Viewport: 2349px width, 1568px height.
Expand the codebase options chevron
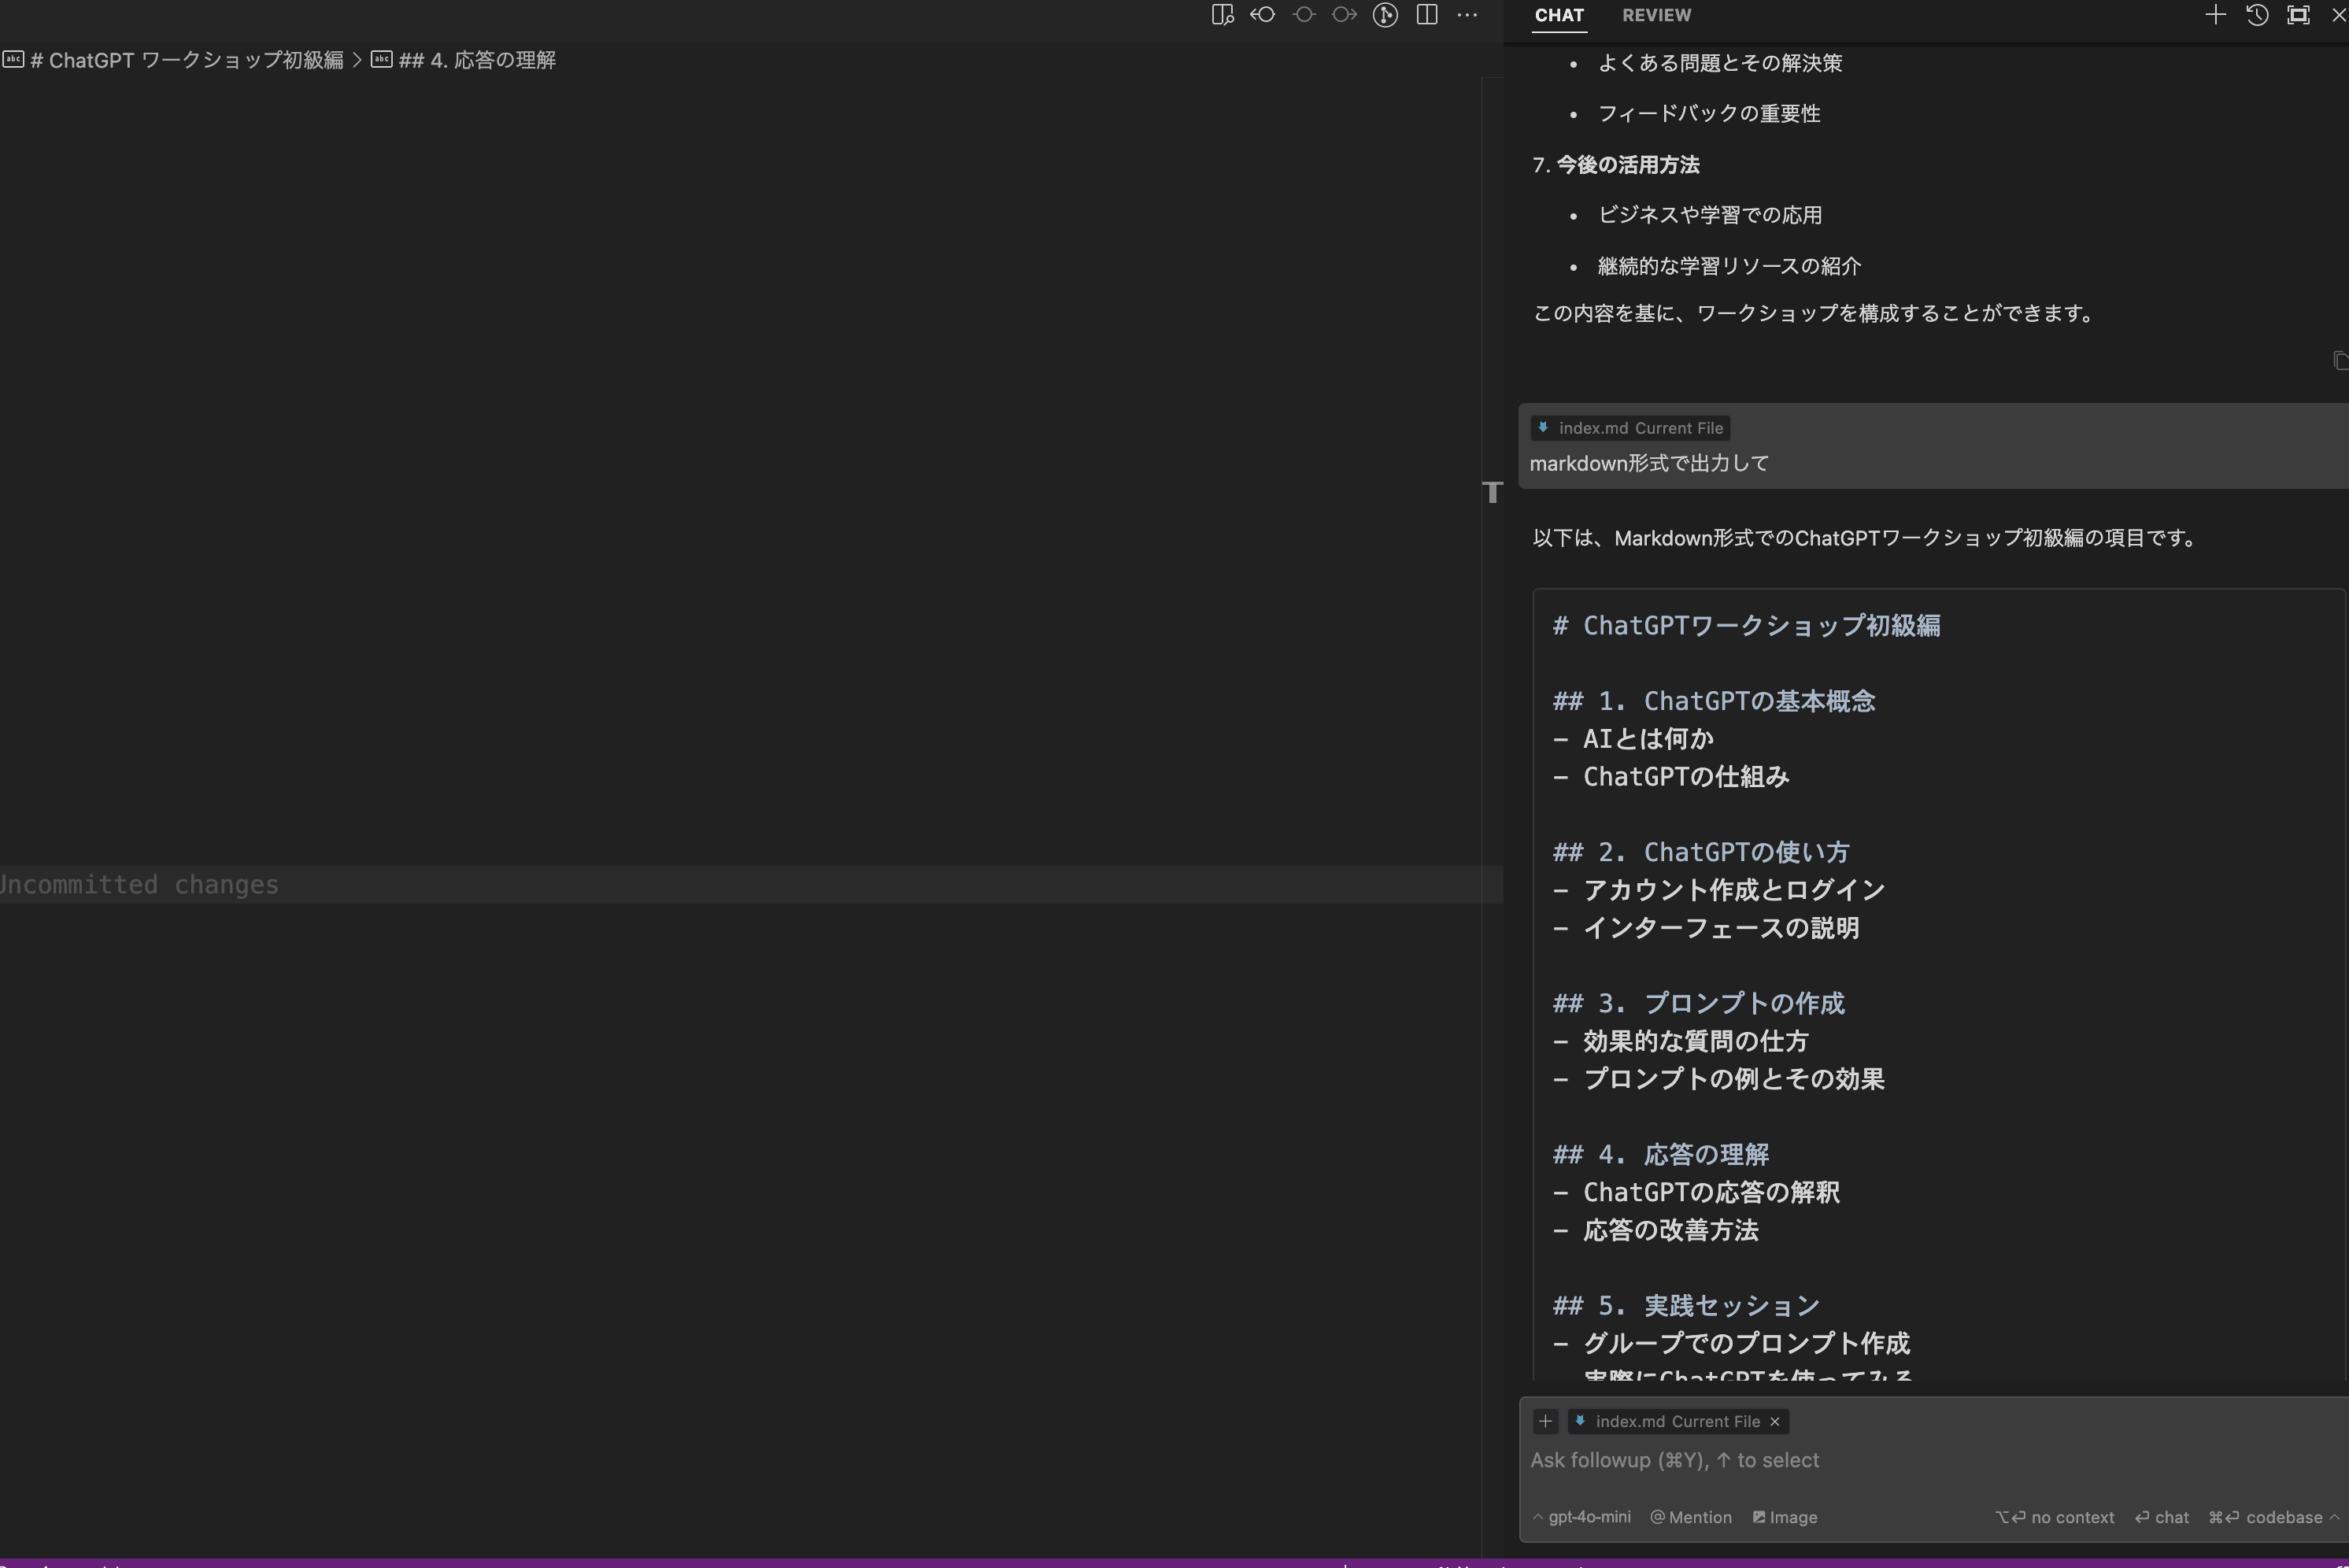click(2334, 1517)
